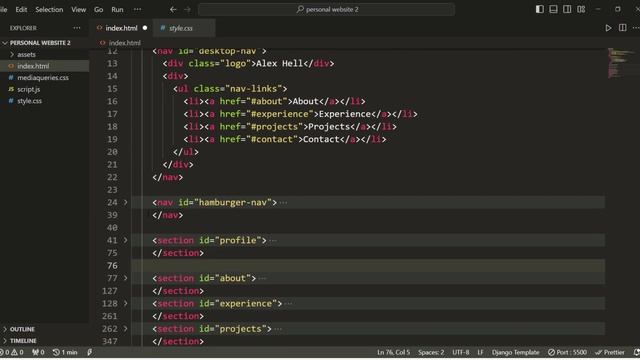Viewport: 640px width, 360px height.
Task: Toggle the primary sidebar layout icon
Action: [x=540, y=9]
